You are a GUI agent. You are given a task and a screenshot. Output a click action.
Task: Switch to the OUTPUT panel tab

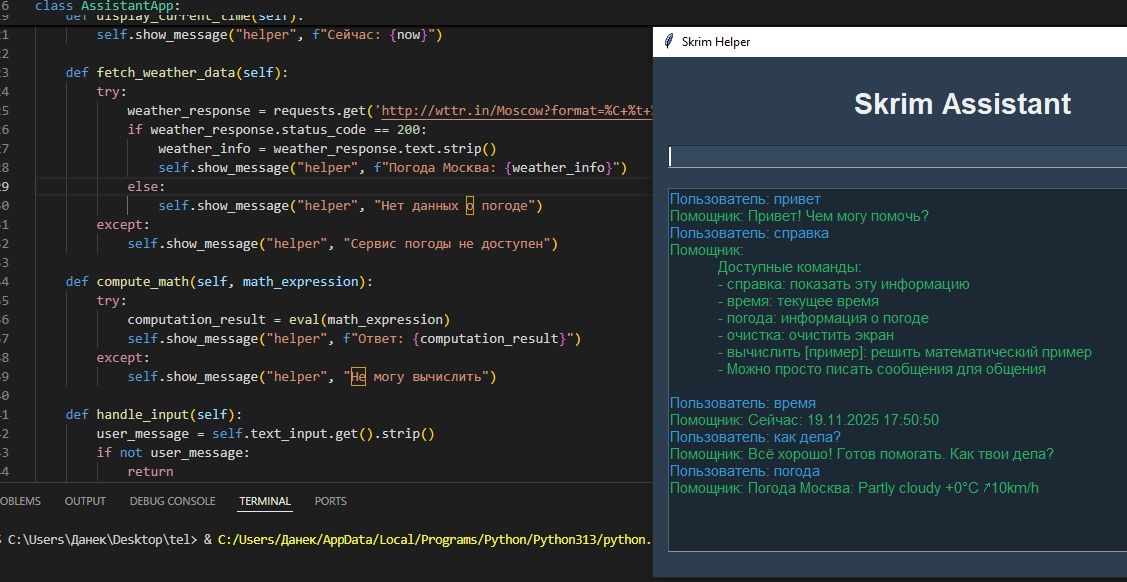[x=85, y=501]
